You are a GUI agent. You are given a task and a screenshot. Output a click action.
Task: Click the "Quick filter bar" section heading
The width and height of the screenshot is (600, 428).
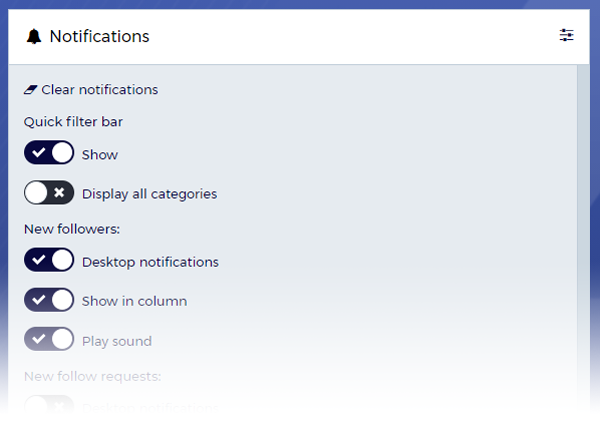click(x=73, y=122)
